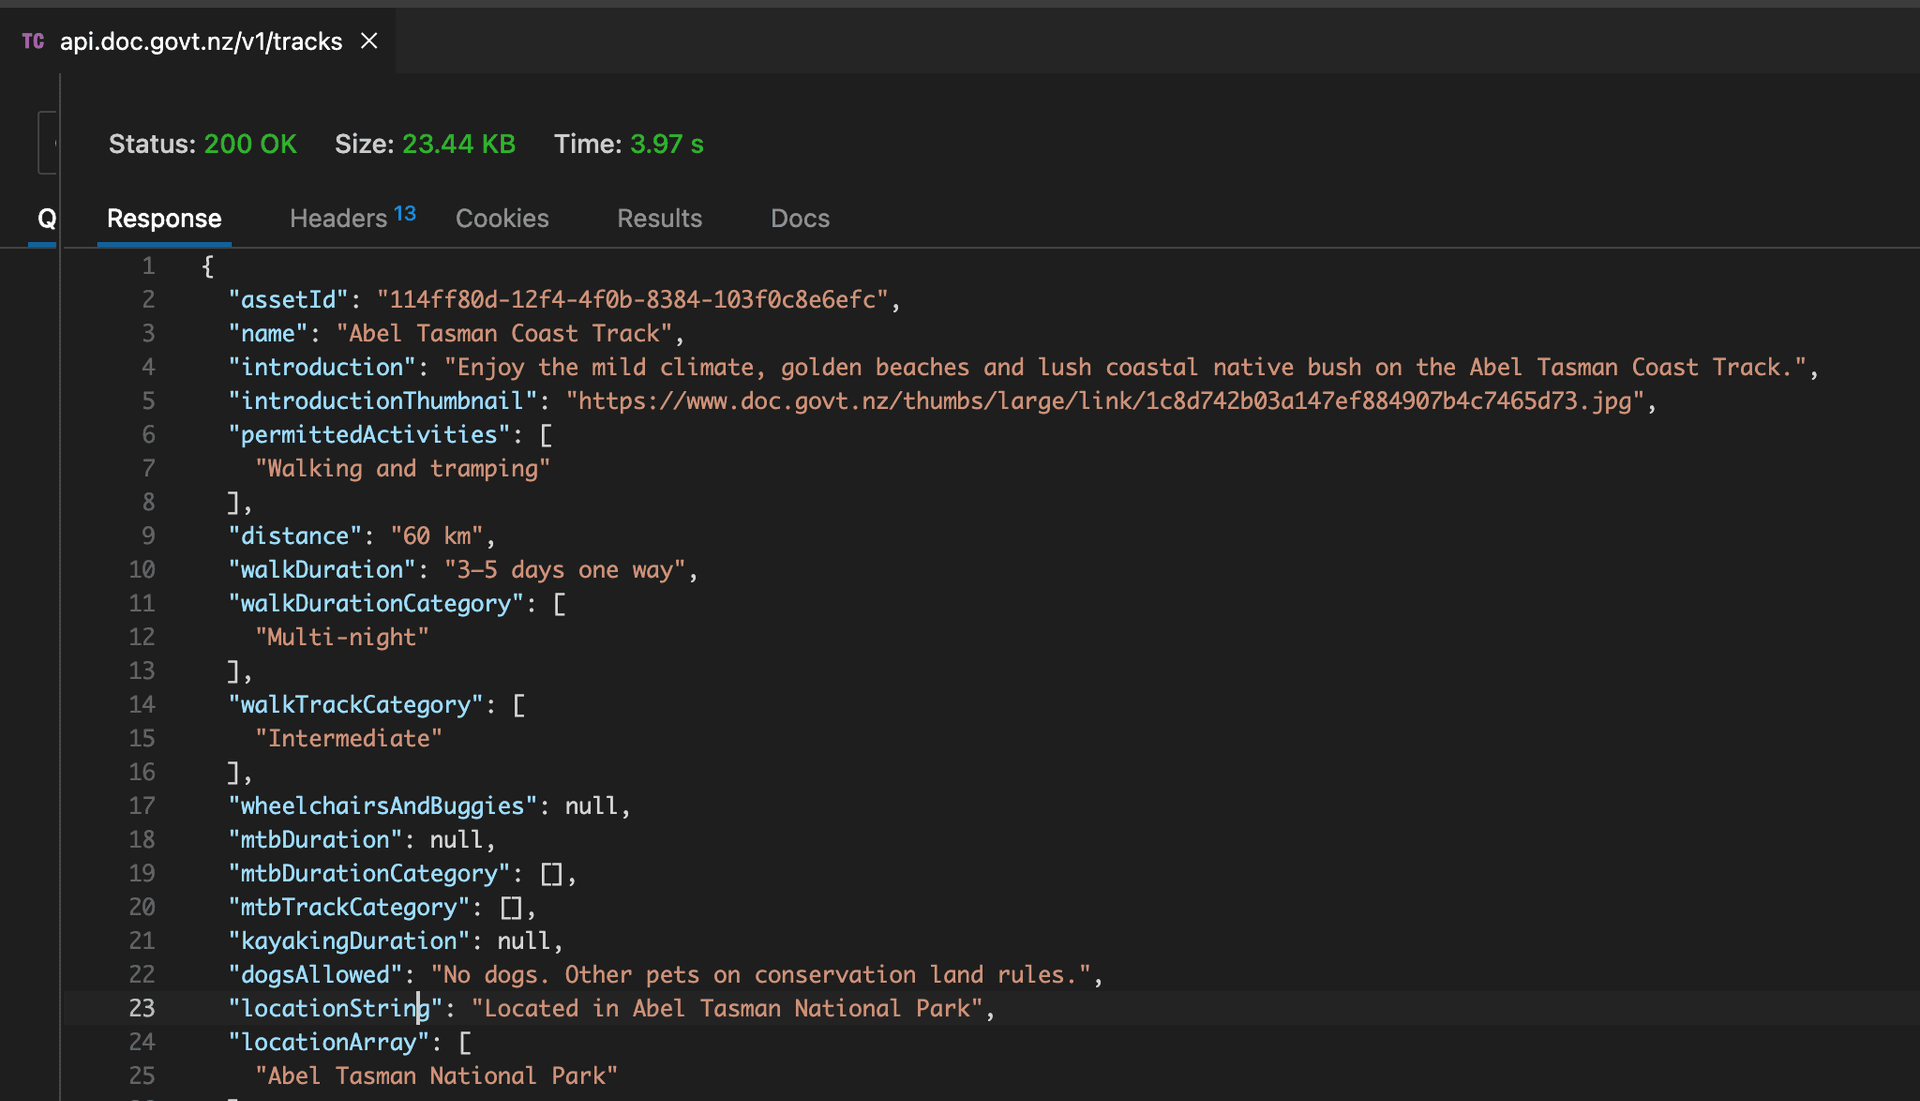Image resolution: width=1920 pixels, height=1101 pixels.
Task: Click the "distance" key on line 9
Action: pyautogui.click(x=295, y=536)
